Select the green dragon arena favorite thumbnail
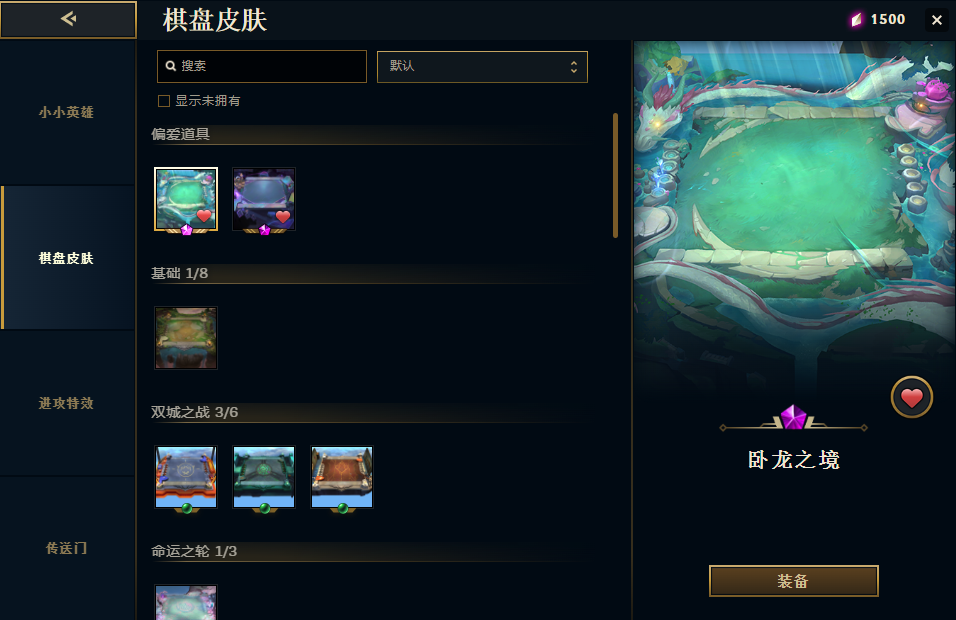 pyautogui.click(x=186, y=199)
